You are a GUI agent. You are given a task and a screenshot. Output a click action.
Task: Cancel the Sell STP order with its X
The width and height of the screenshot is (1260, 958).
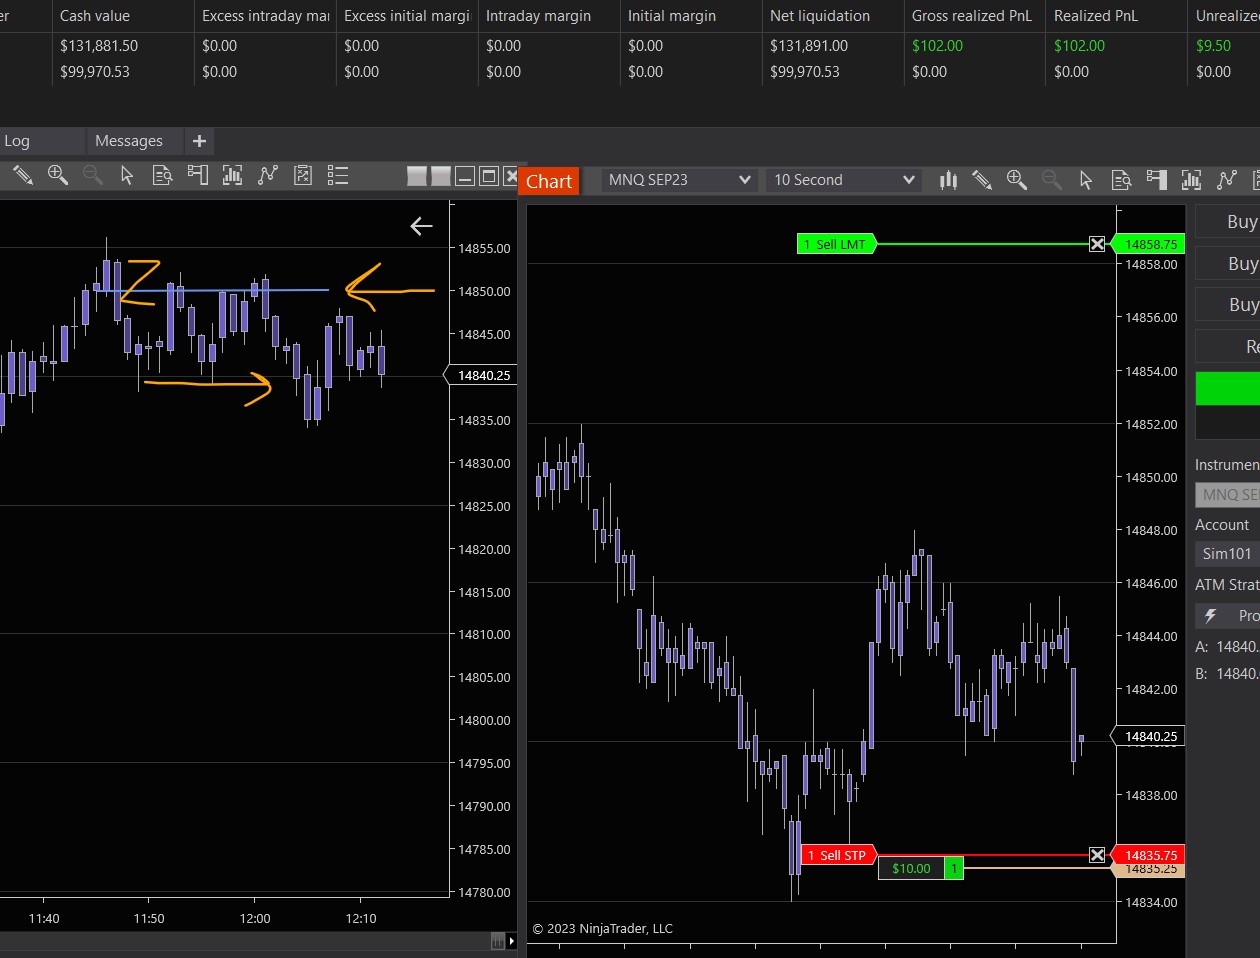pyautogui.click(x=1097, y=855)
